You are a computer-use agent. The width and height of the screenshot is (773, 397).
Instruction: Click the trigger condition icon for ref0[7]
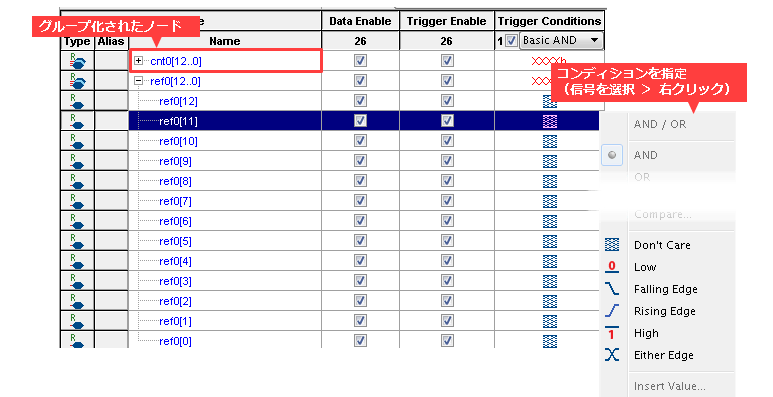pos(550,201)
